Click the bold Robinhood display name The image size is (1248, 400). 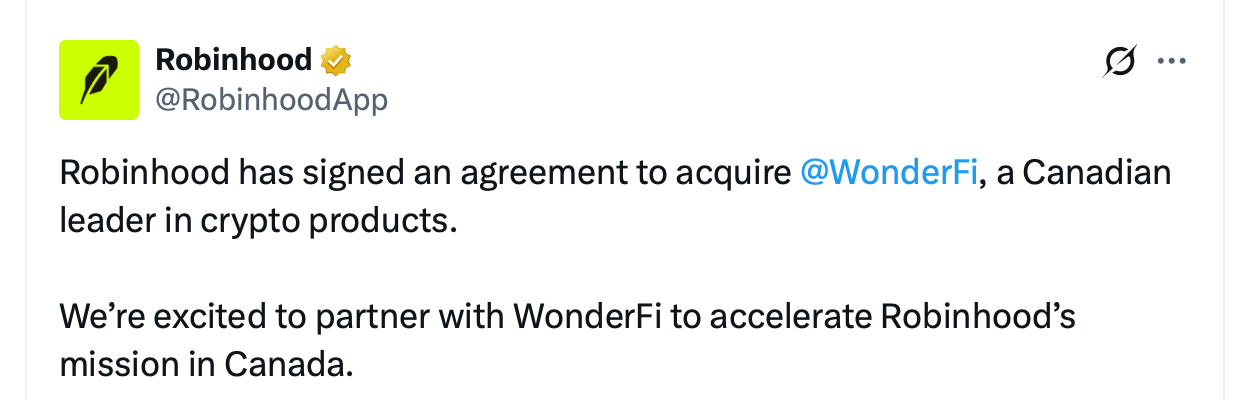pos(233,60)
